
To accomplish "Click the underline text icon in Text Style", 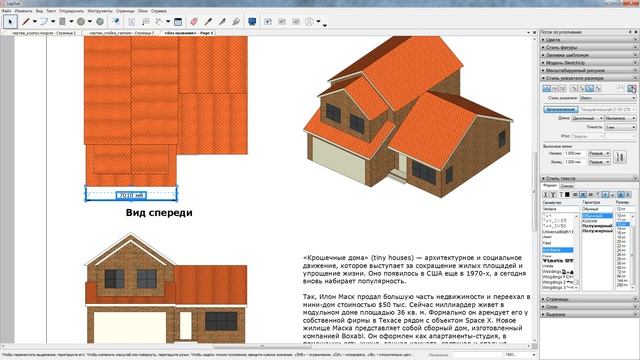I will point(553,195).
